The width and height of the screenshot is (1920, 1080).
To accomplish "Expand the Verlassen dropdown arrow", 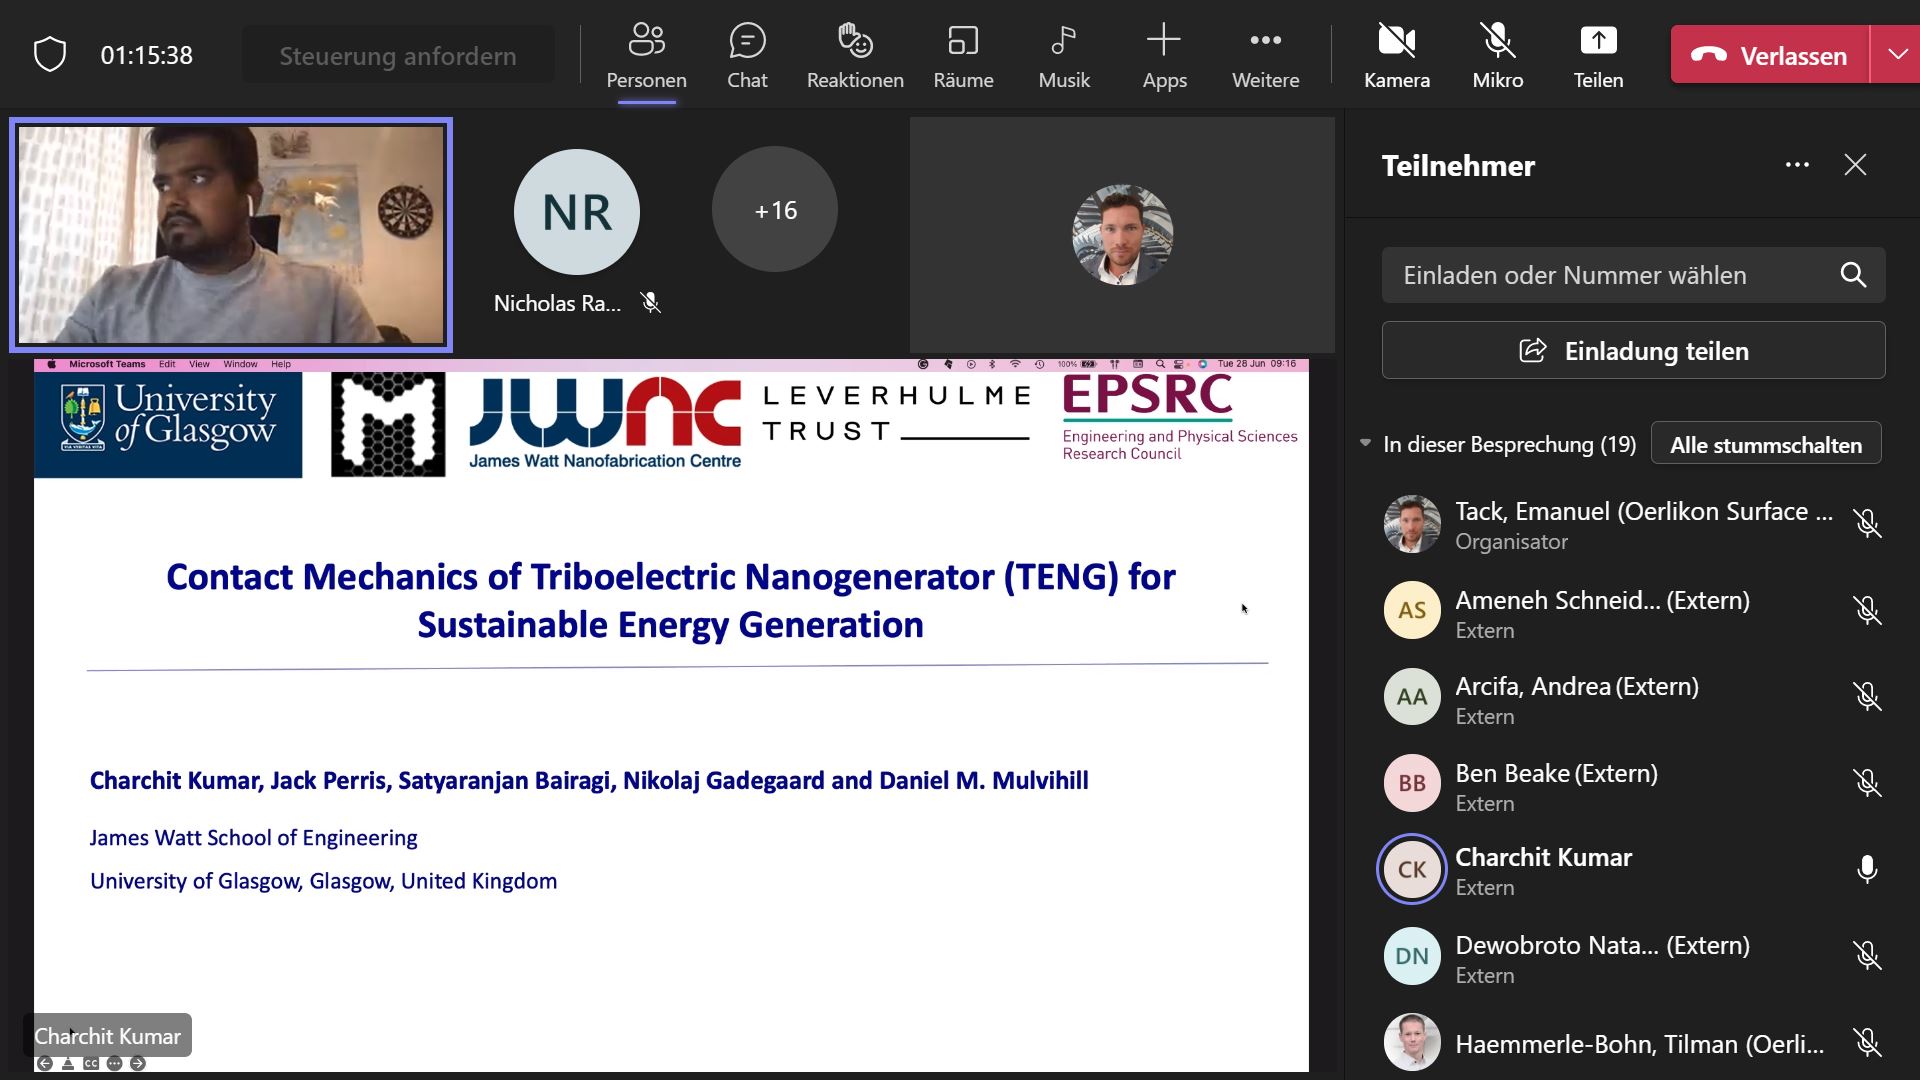I will coord(1897,55).
